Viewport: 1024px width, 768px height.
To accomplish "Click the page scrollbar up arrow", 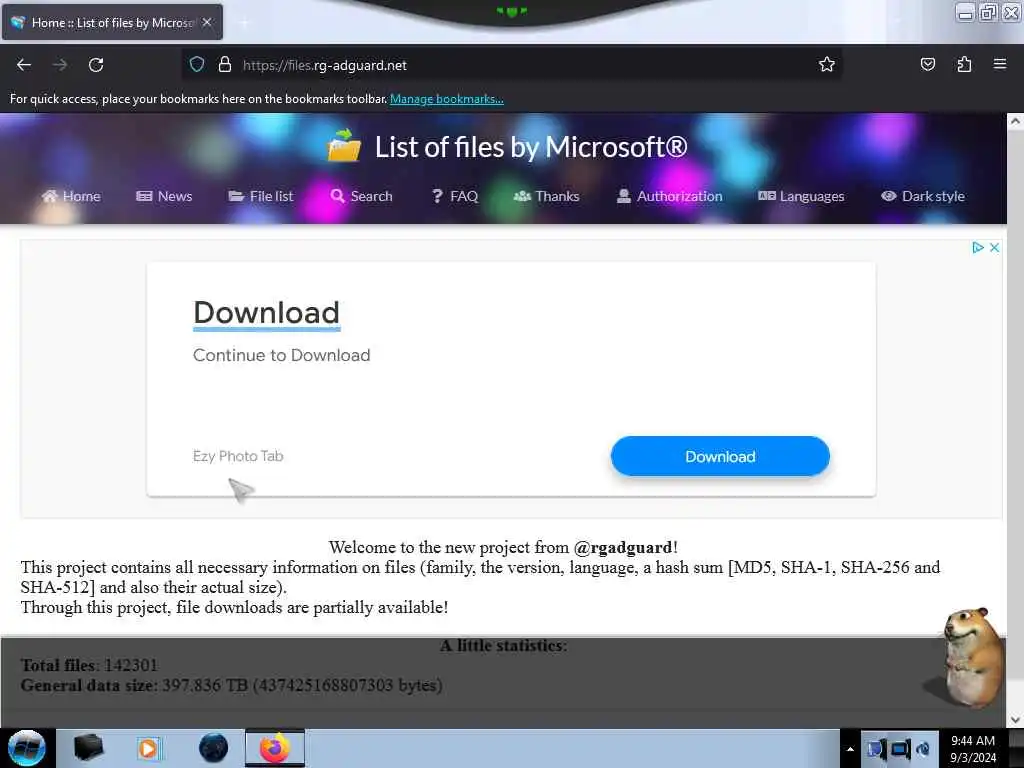I will pyautogui.click(x=1015, y=121).
